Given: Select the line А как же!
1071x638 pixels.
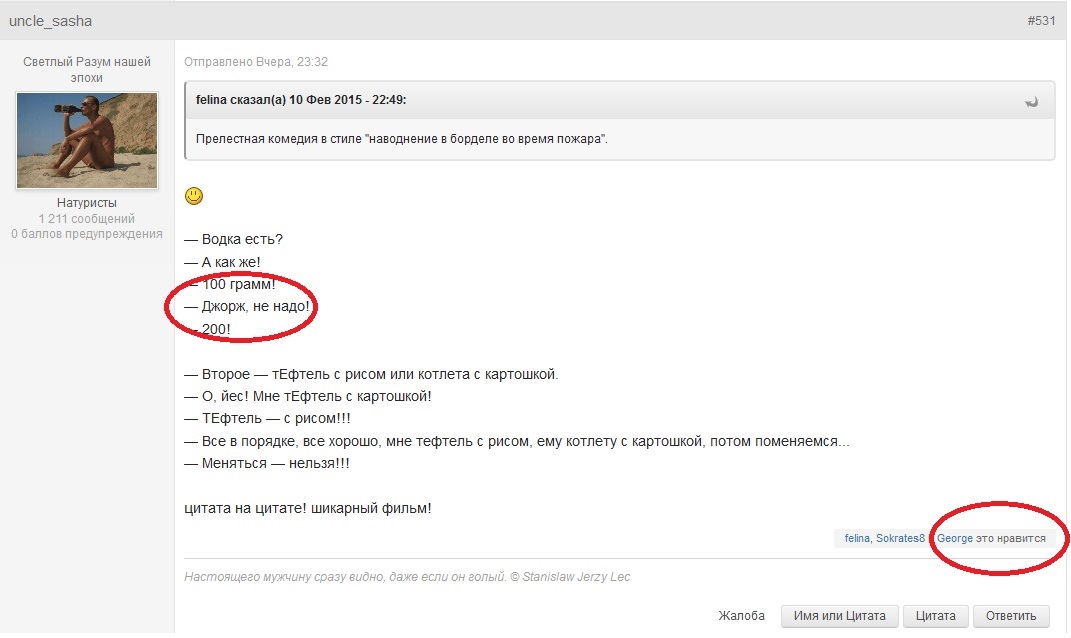Looking at the screenshot, I should click(x=223, y=262).
